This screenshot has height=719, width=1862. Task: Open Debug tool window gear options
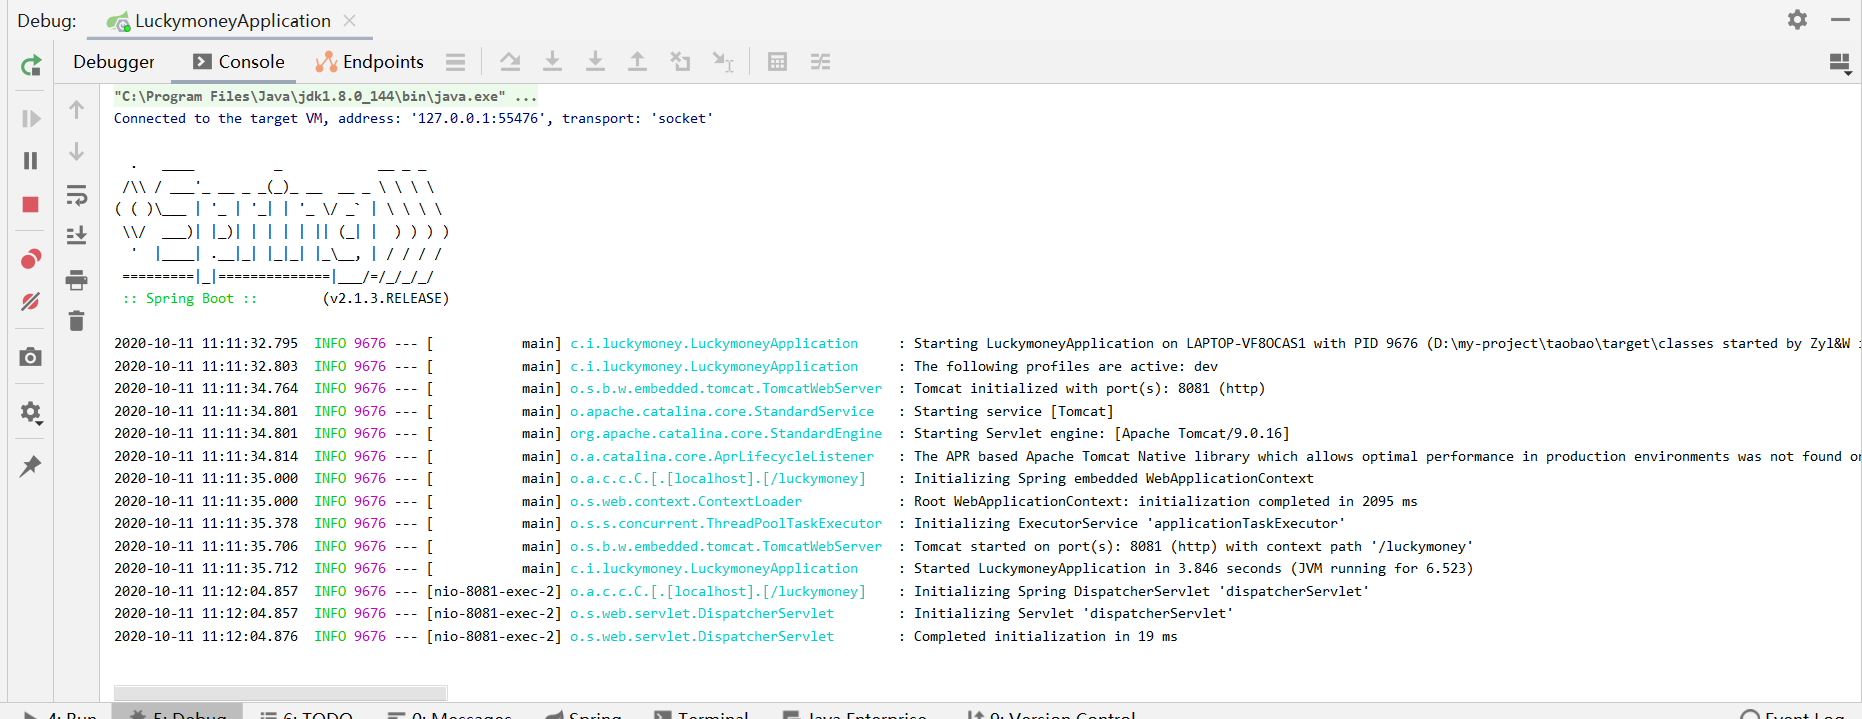(1797, 20)
